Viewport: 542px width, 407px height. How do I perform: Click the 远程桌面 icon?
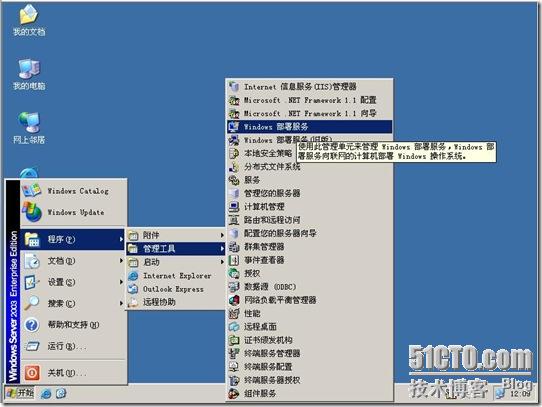tap(234, 326)
